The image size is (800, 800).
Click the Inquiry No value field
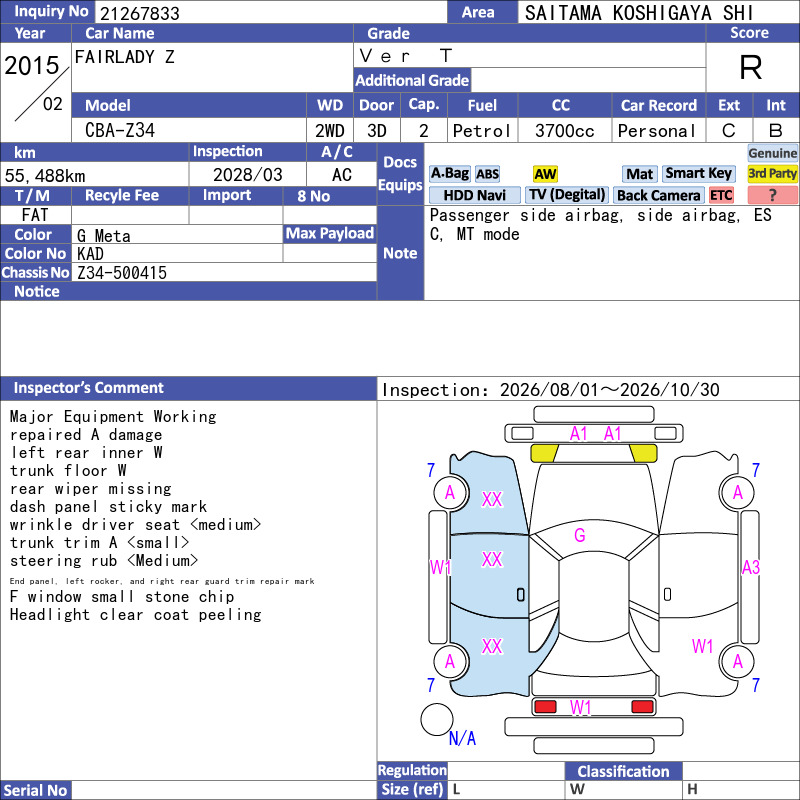click(271, 12)
